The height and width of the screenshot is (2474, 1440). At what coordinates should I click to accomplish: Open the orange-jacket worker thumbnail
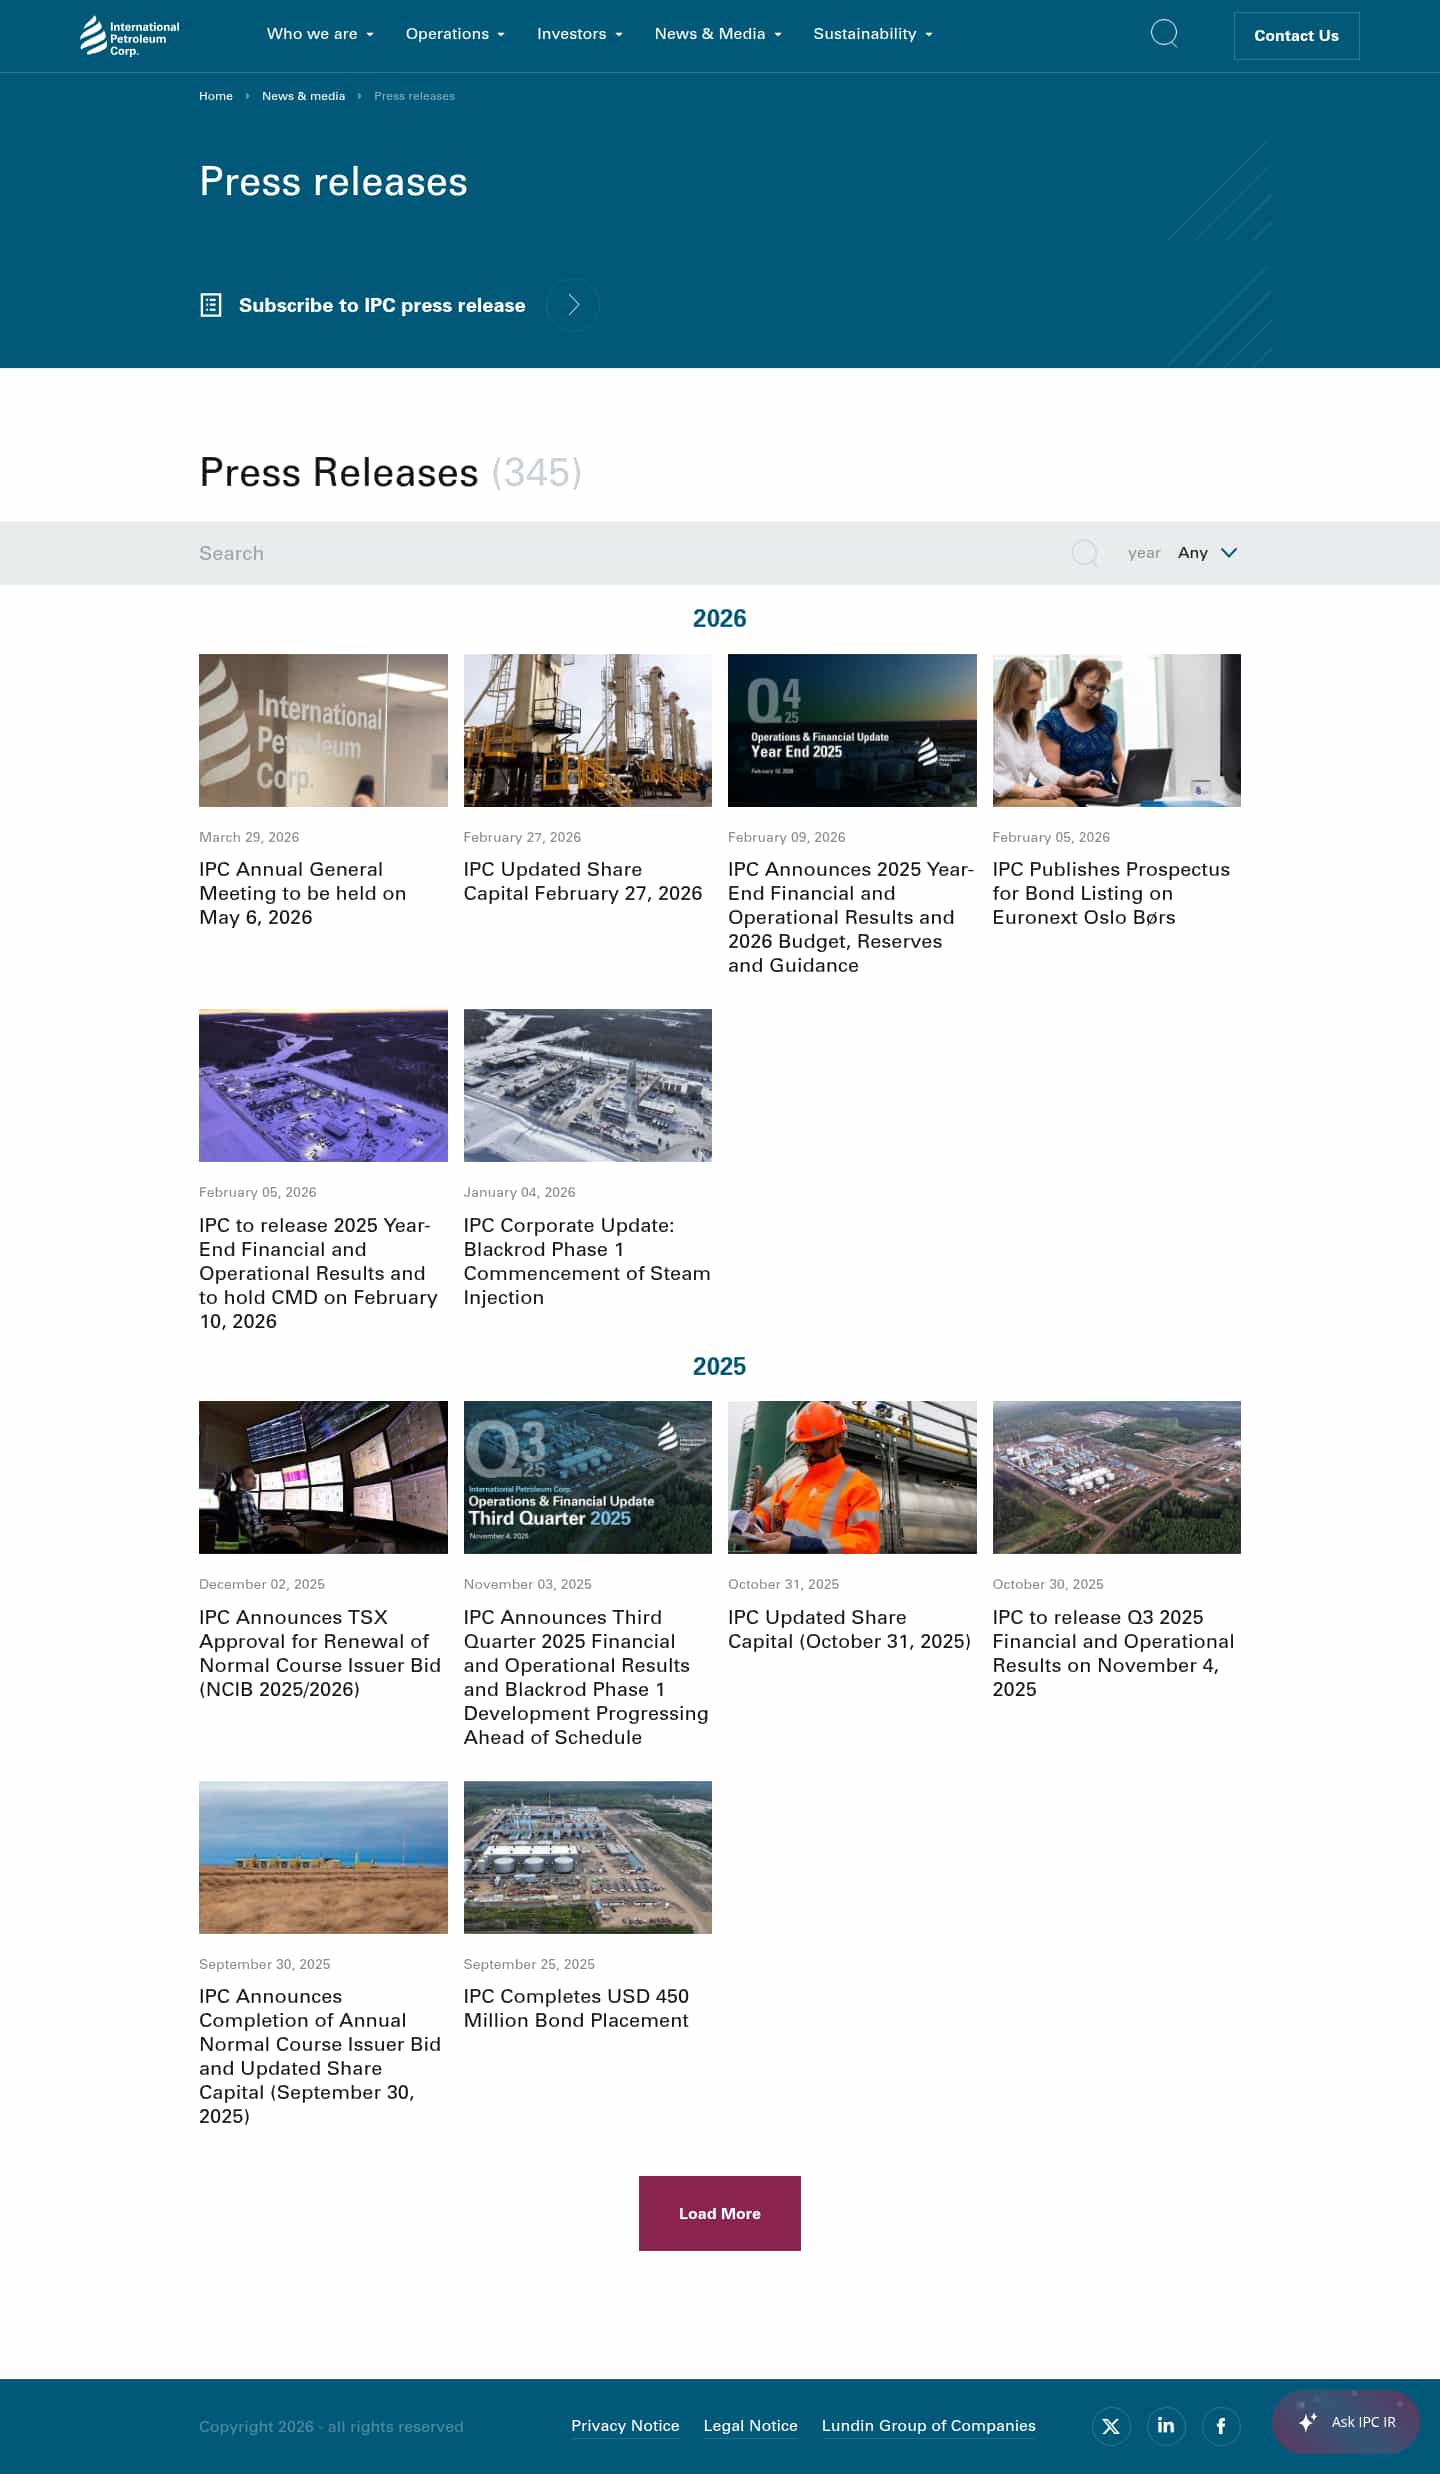[x=852, y=1477]
